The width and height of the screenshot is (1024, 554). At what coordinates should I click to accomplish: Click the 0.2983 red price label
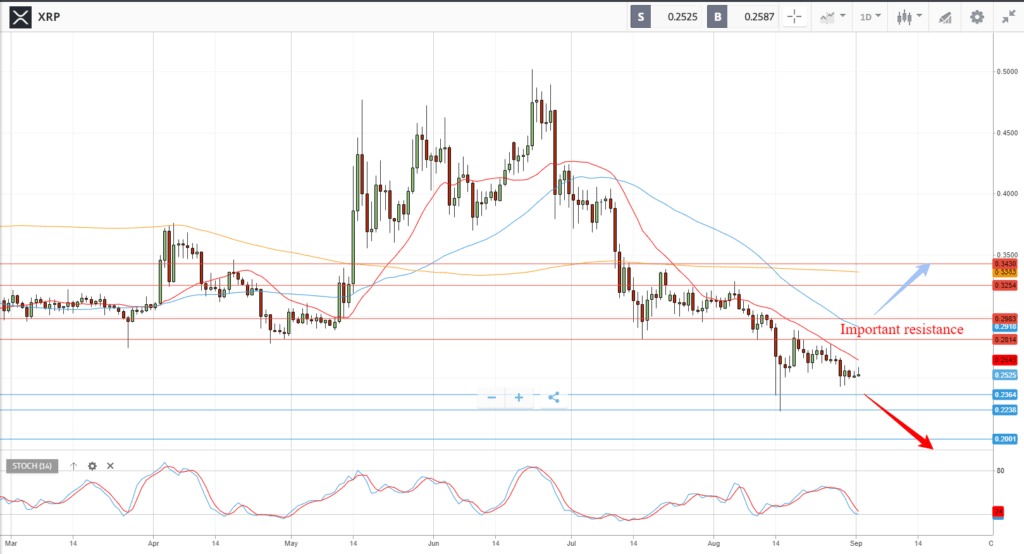[x=1005, y=319]
